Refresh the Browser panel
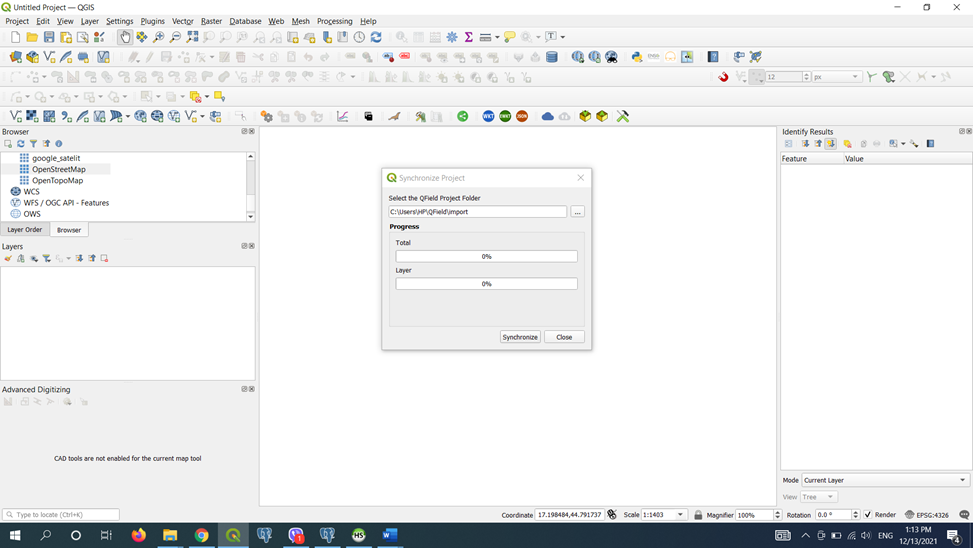 20,143
